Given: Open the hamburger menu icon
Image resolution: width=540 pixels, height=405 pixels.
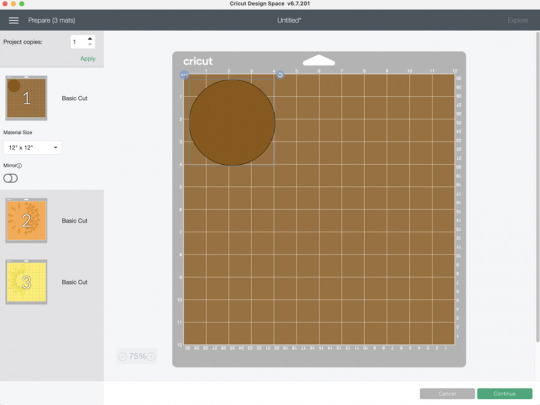Looking at the screenshot, I should [x=14, y=21].
